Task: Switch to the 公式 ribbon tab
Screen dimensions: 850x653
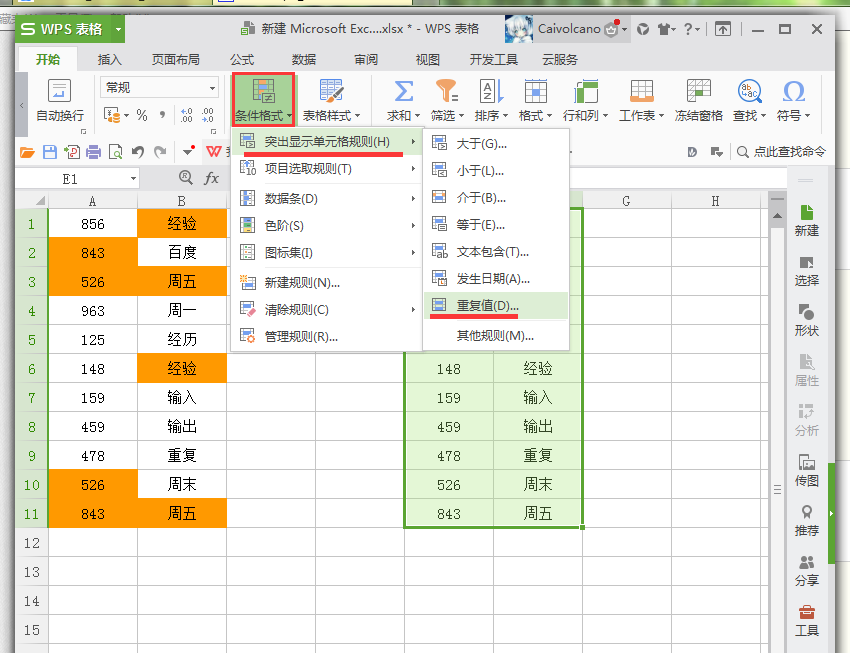Action: click(x=242, y=60)
